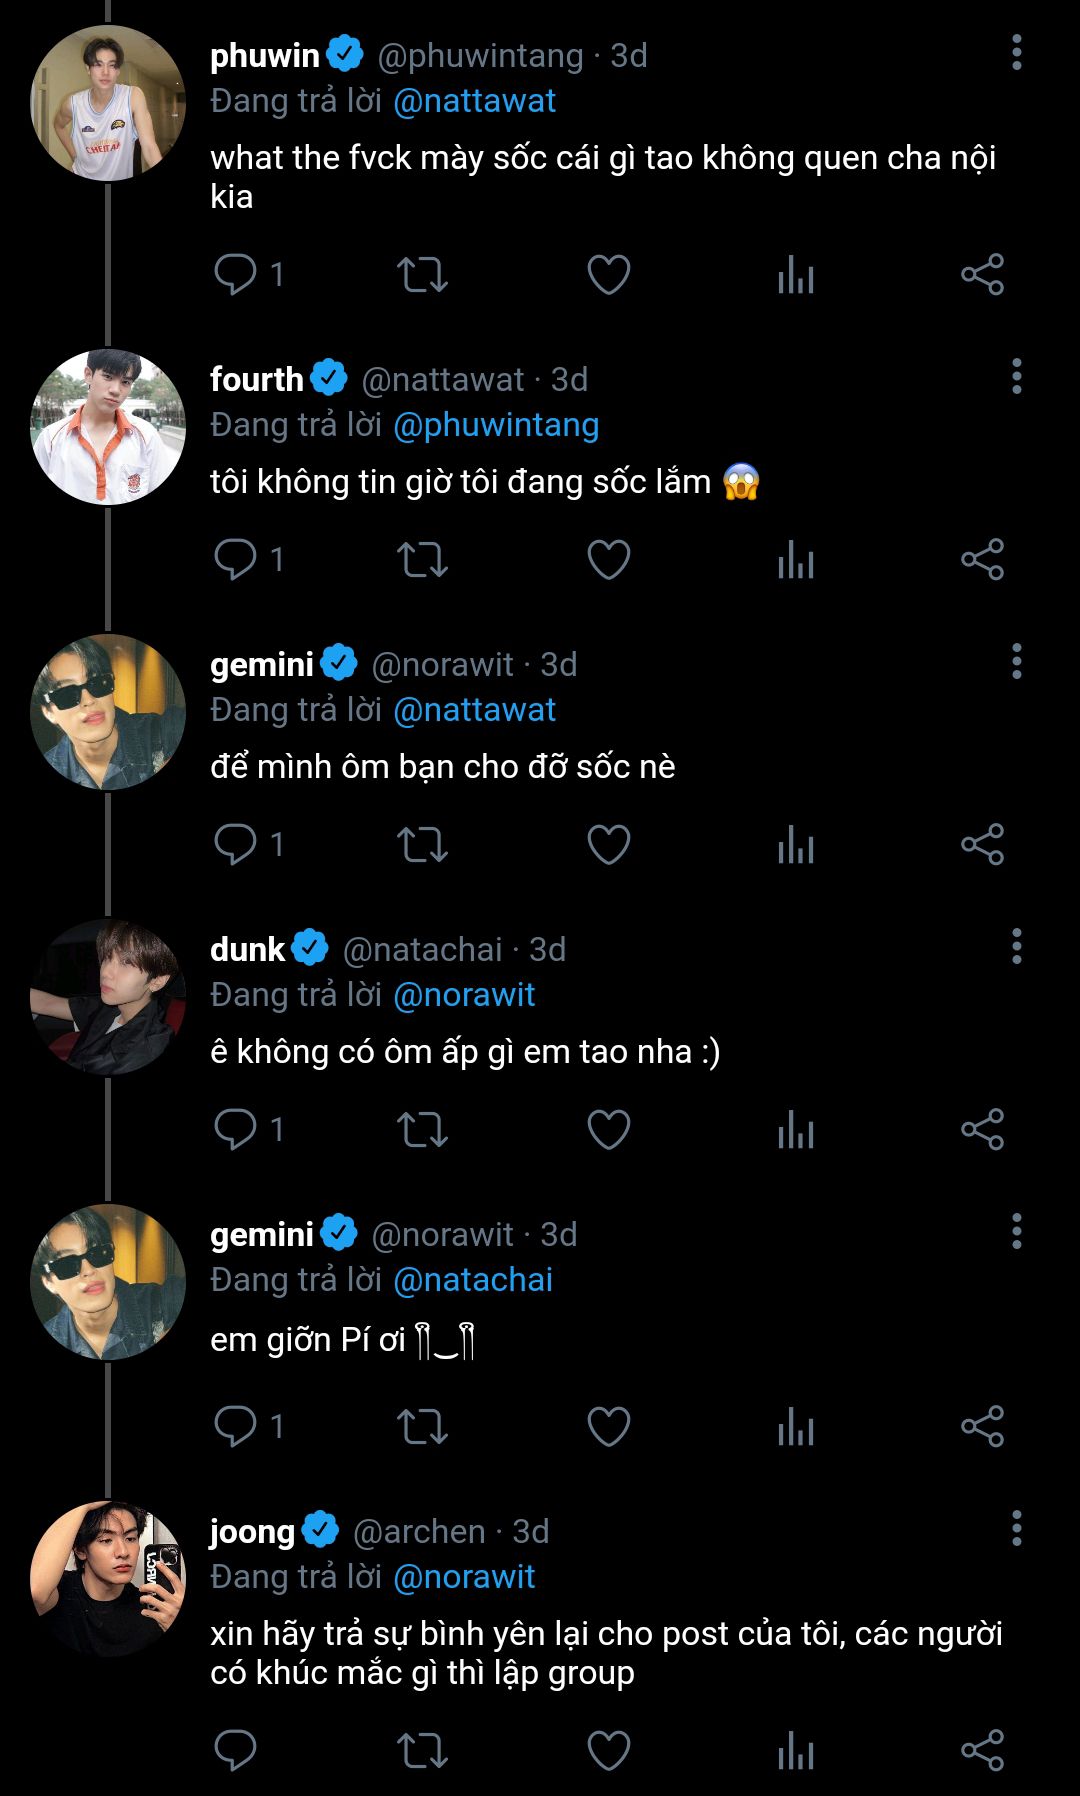The width and height of the screenshot is (1080, 1796).
Task: Open @phuwintang mention in fourth's reply
Action: (x=496, y=425)
